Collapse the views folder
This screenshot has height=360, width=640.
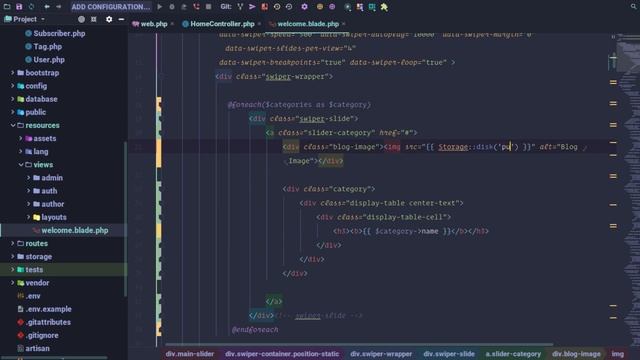click(x=20, y=164)
